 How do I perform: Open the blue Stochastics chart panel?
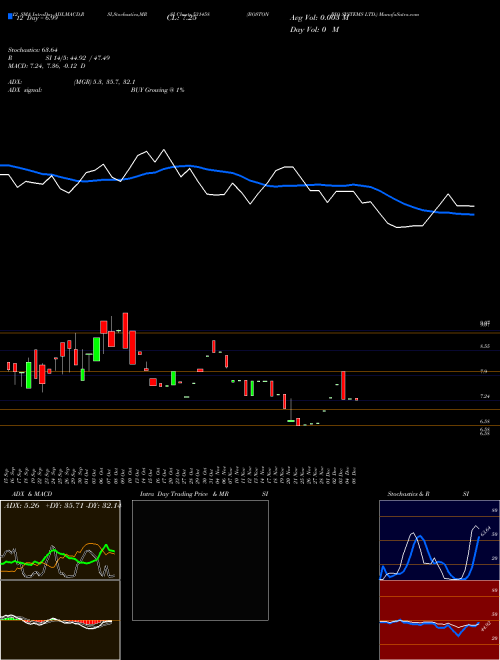tap(439, 540)
